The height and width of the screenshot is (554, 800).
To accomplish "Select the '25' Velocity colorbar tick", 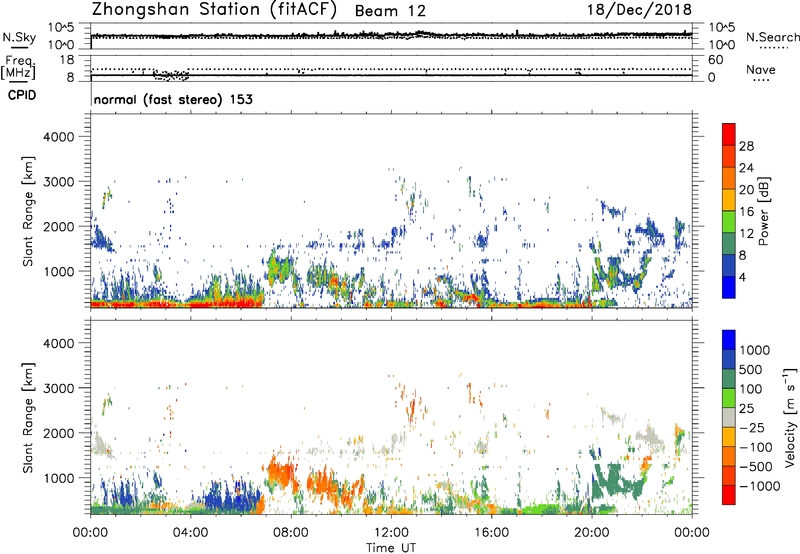I will [746, 408].
